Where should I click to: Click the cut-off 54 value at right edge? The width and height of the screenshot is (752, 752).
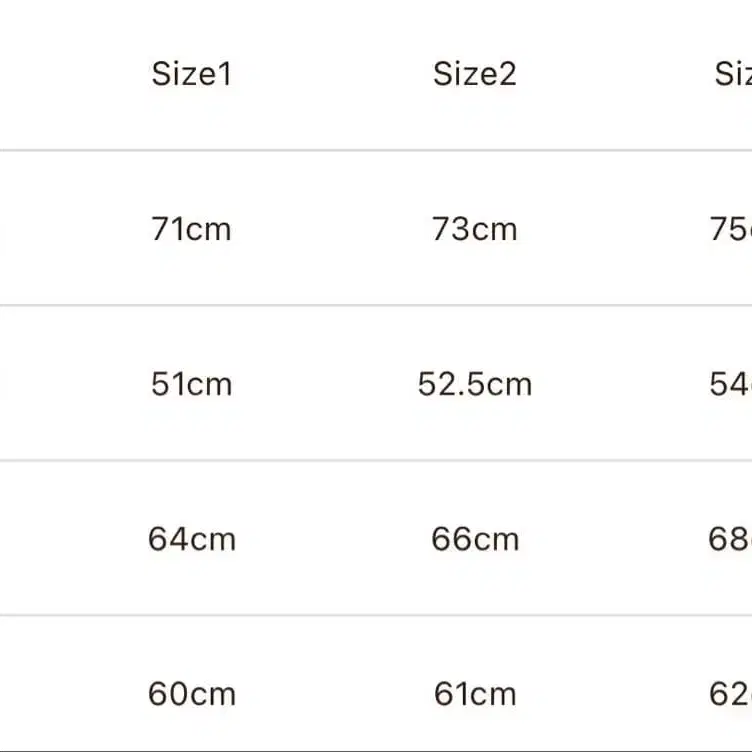(730, 384)
